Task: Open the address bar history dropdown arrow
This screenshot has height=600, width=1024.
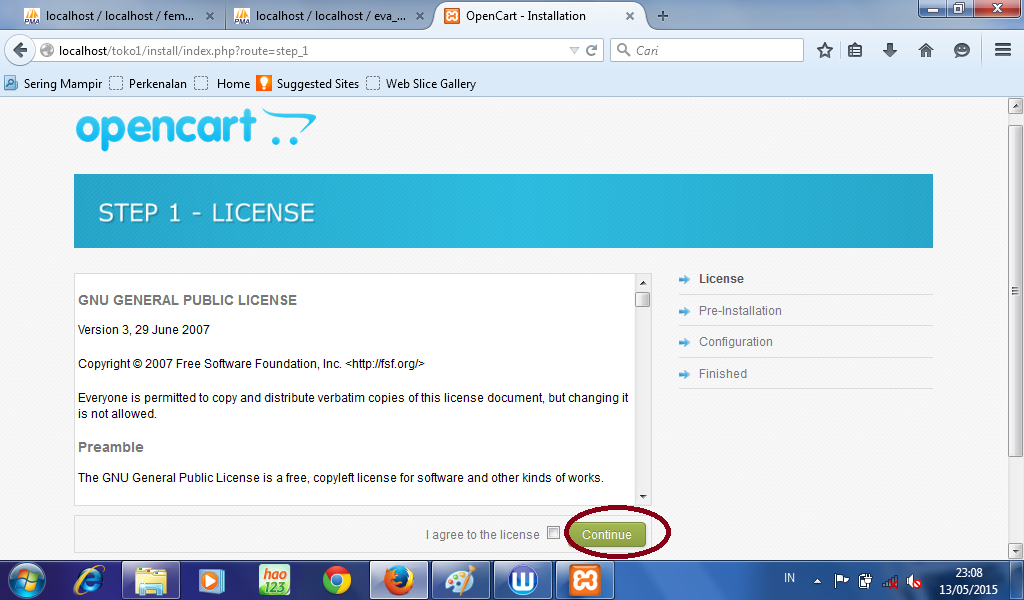Action: click(x=574, y=50)
